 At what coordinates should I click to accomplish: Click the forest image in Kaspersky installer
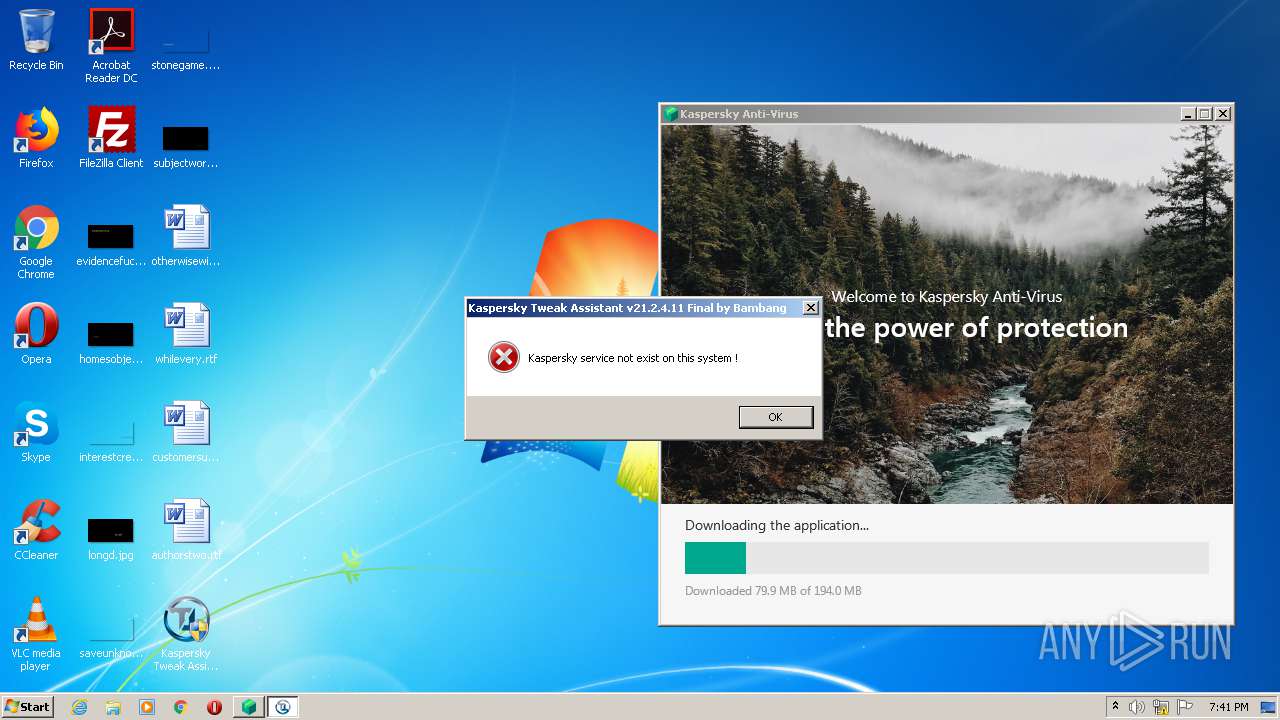coord(946,314)
